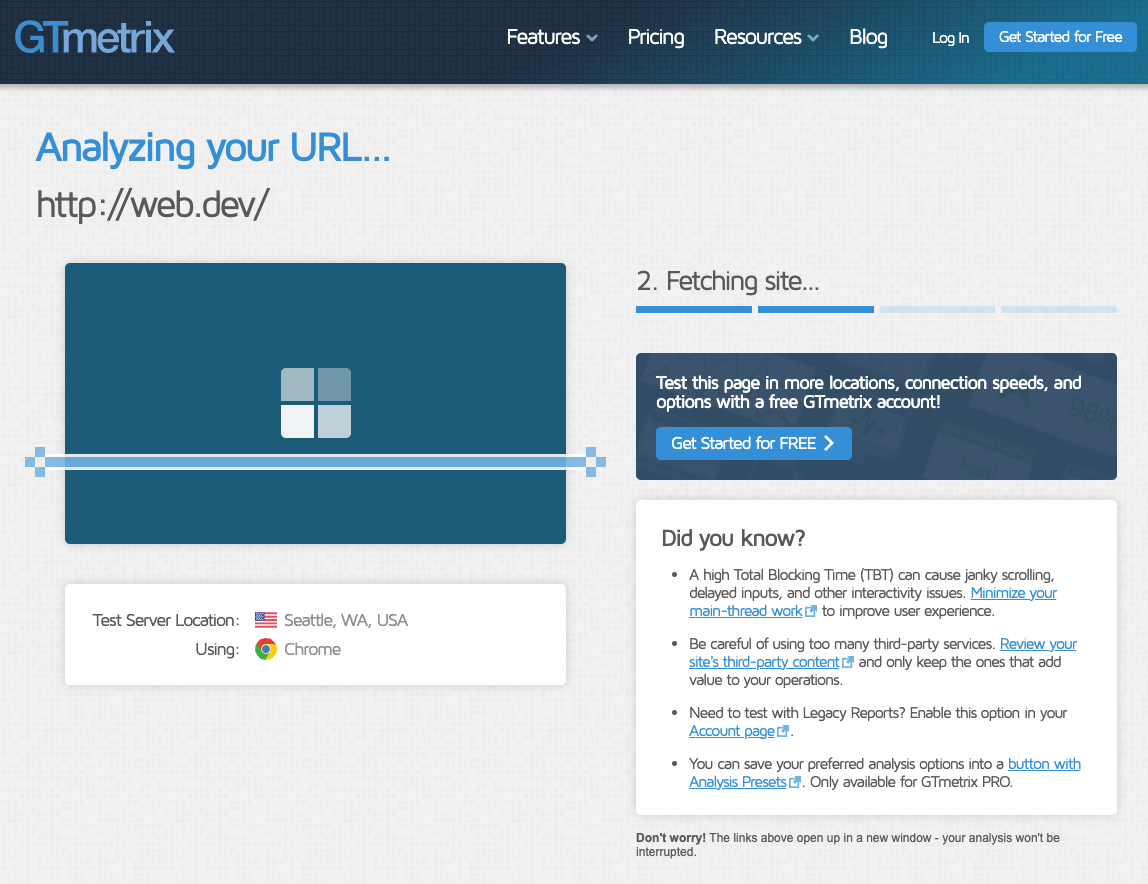Click the four-square loading icon in preview
The width and height of the screenshot is (1148, 884).
(x=316, y=403)
